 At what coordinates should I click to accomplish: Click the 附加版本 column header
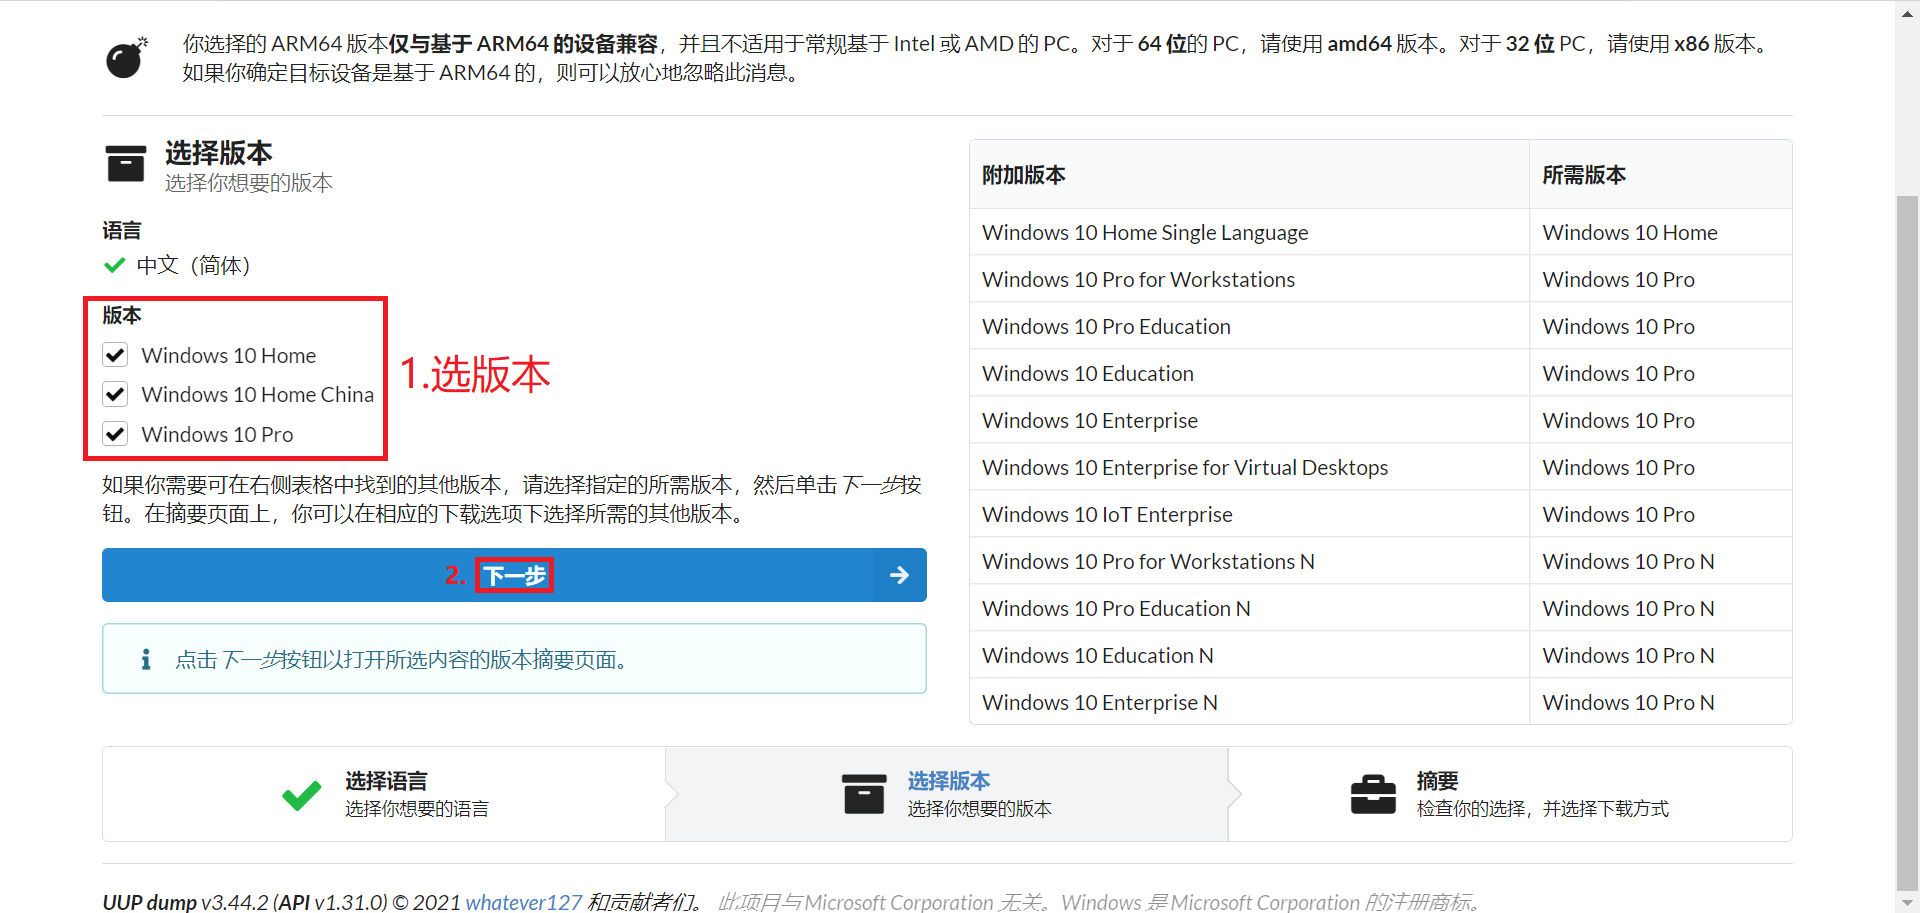tap(1249, 175)
